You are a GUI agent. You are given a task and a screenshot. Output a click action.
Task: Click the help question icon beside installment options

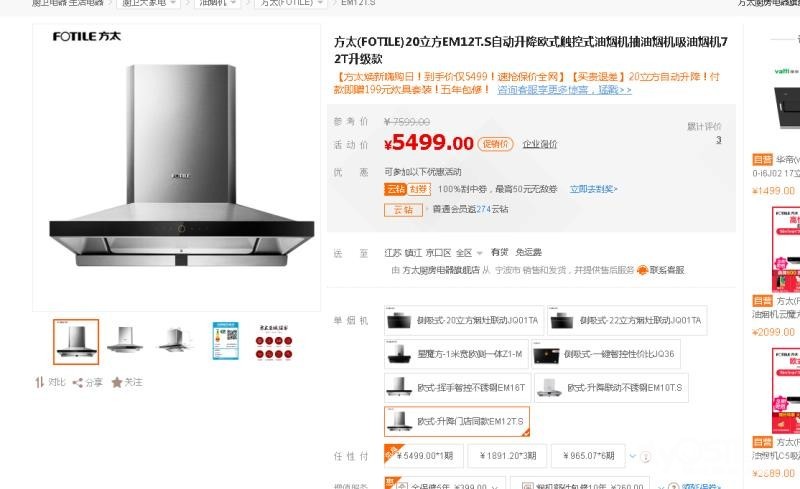(x=645, y=457)
